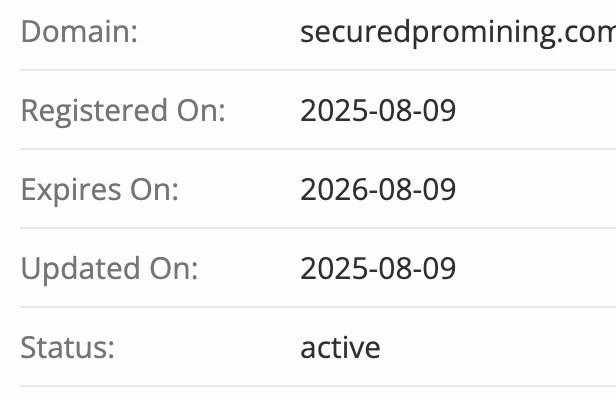Click the divider below the Expires On row
The width and height of the screenshot is (616, 402).
(308, 228)
